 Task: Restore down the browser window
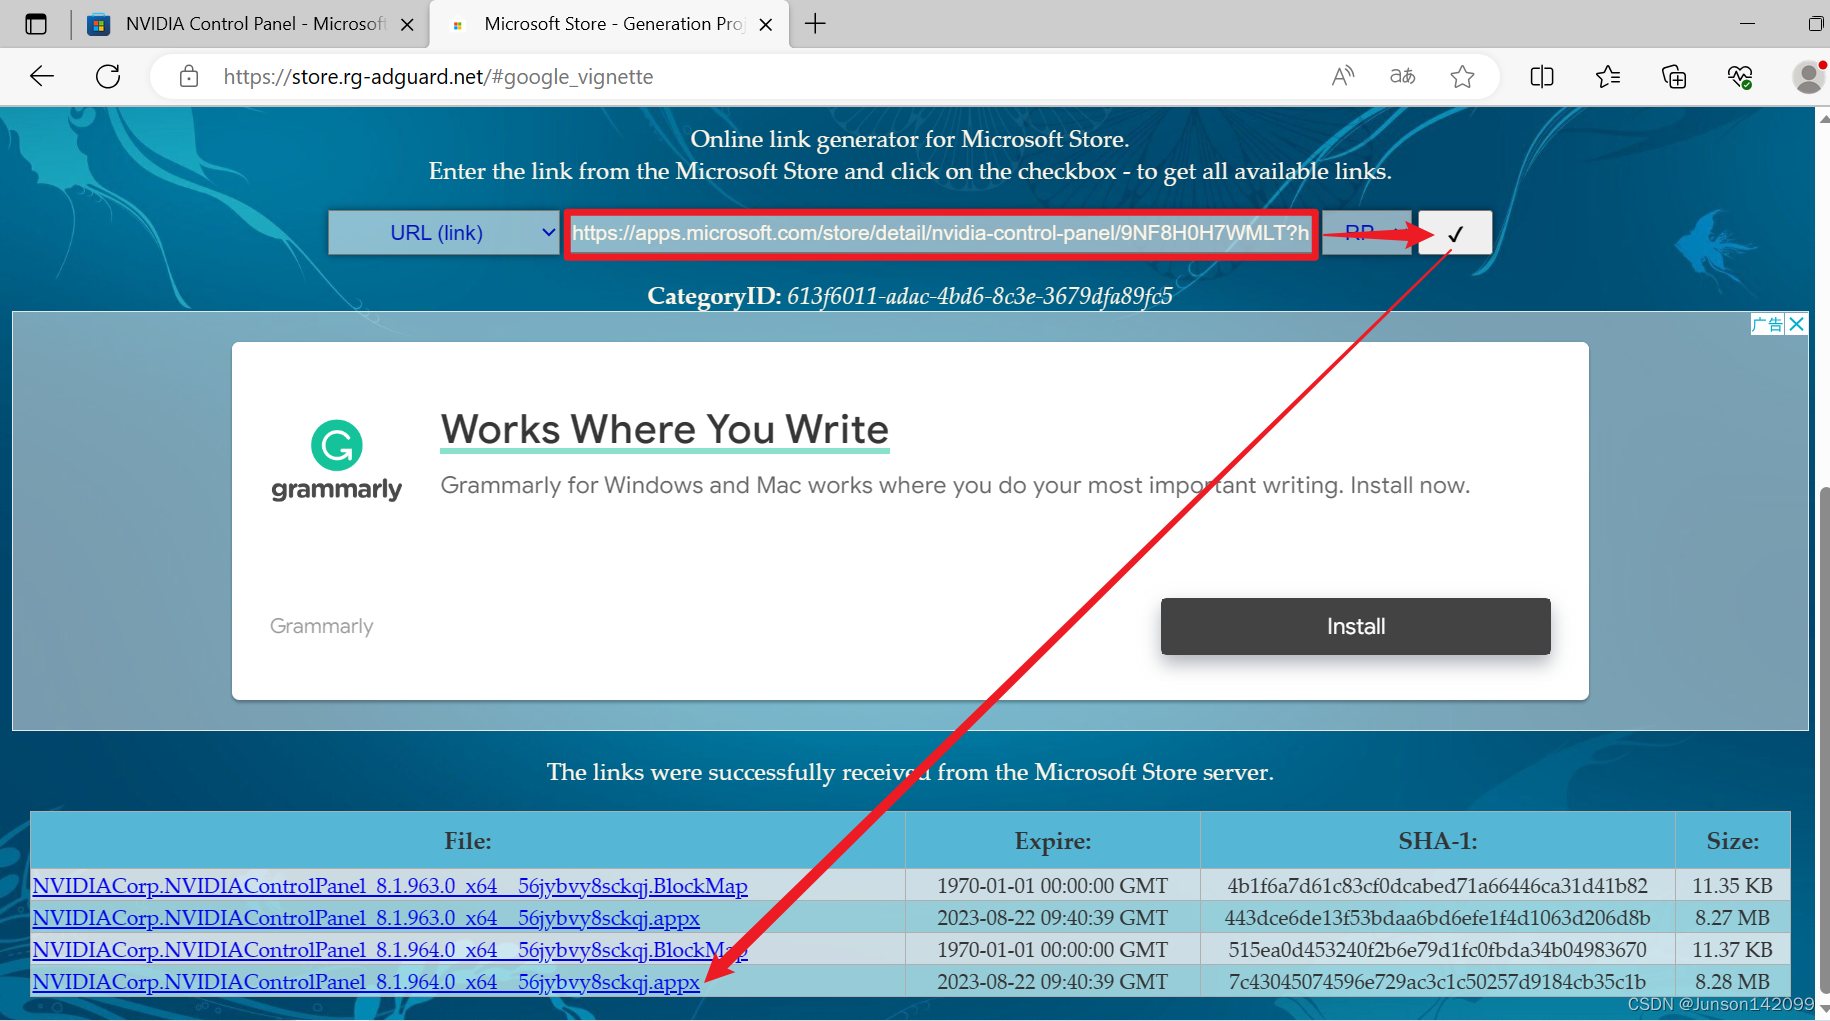pyautogui.click(x=1816, y=23)
